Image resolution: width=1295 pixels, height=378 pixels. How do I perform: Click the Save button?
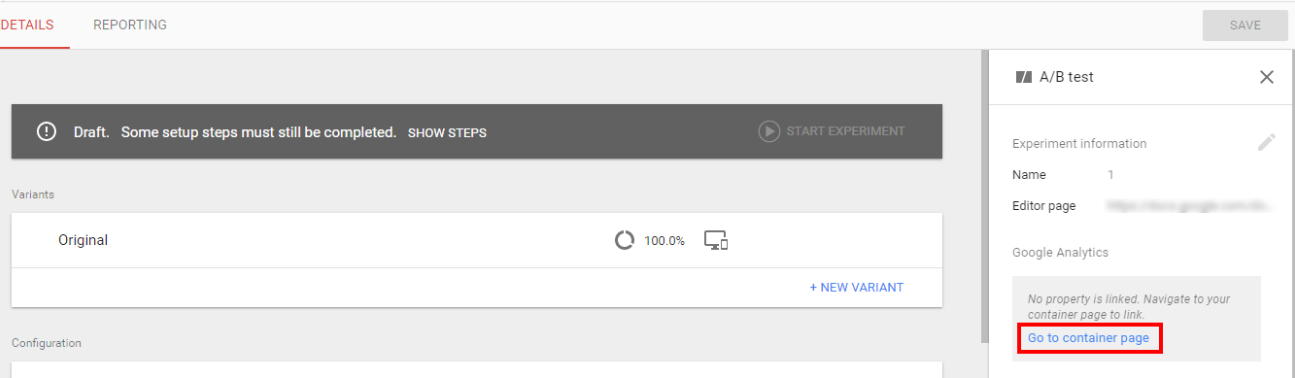pos(1245,25)
